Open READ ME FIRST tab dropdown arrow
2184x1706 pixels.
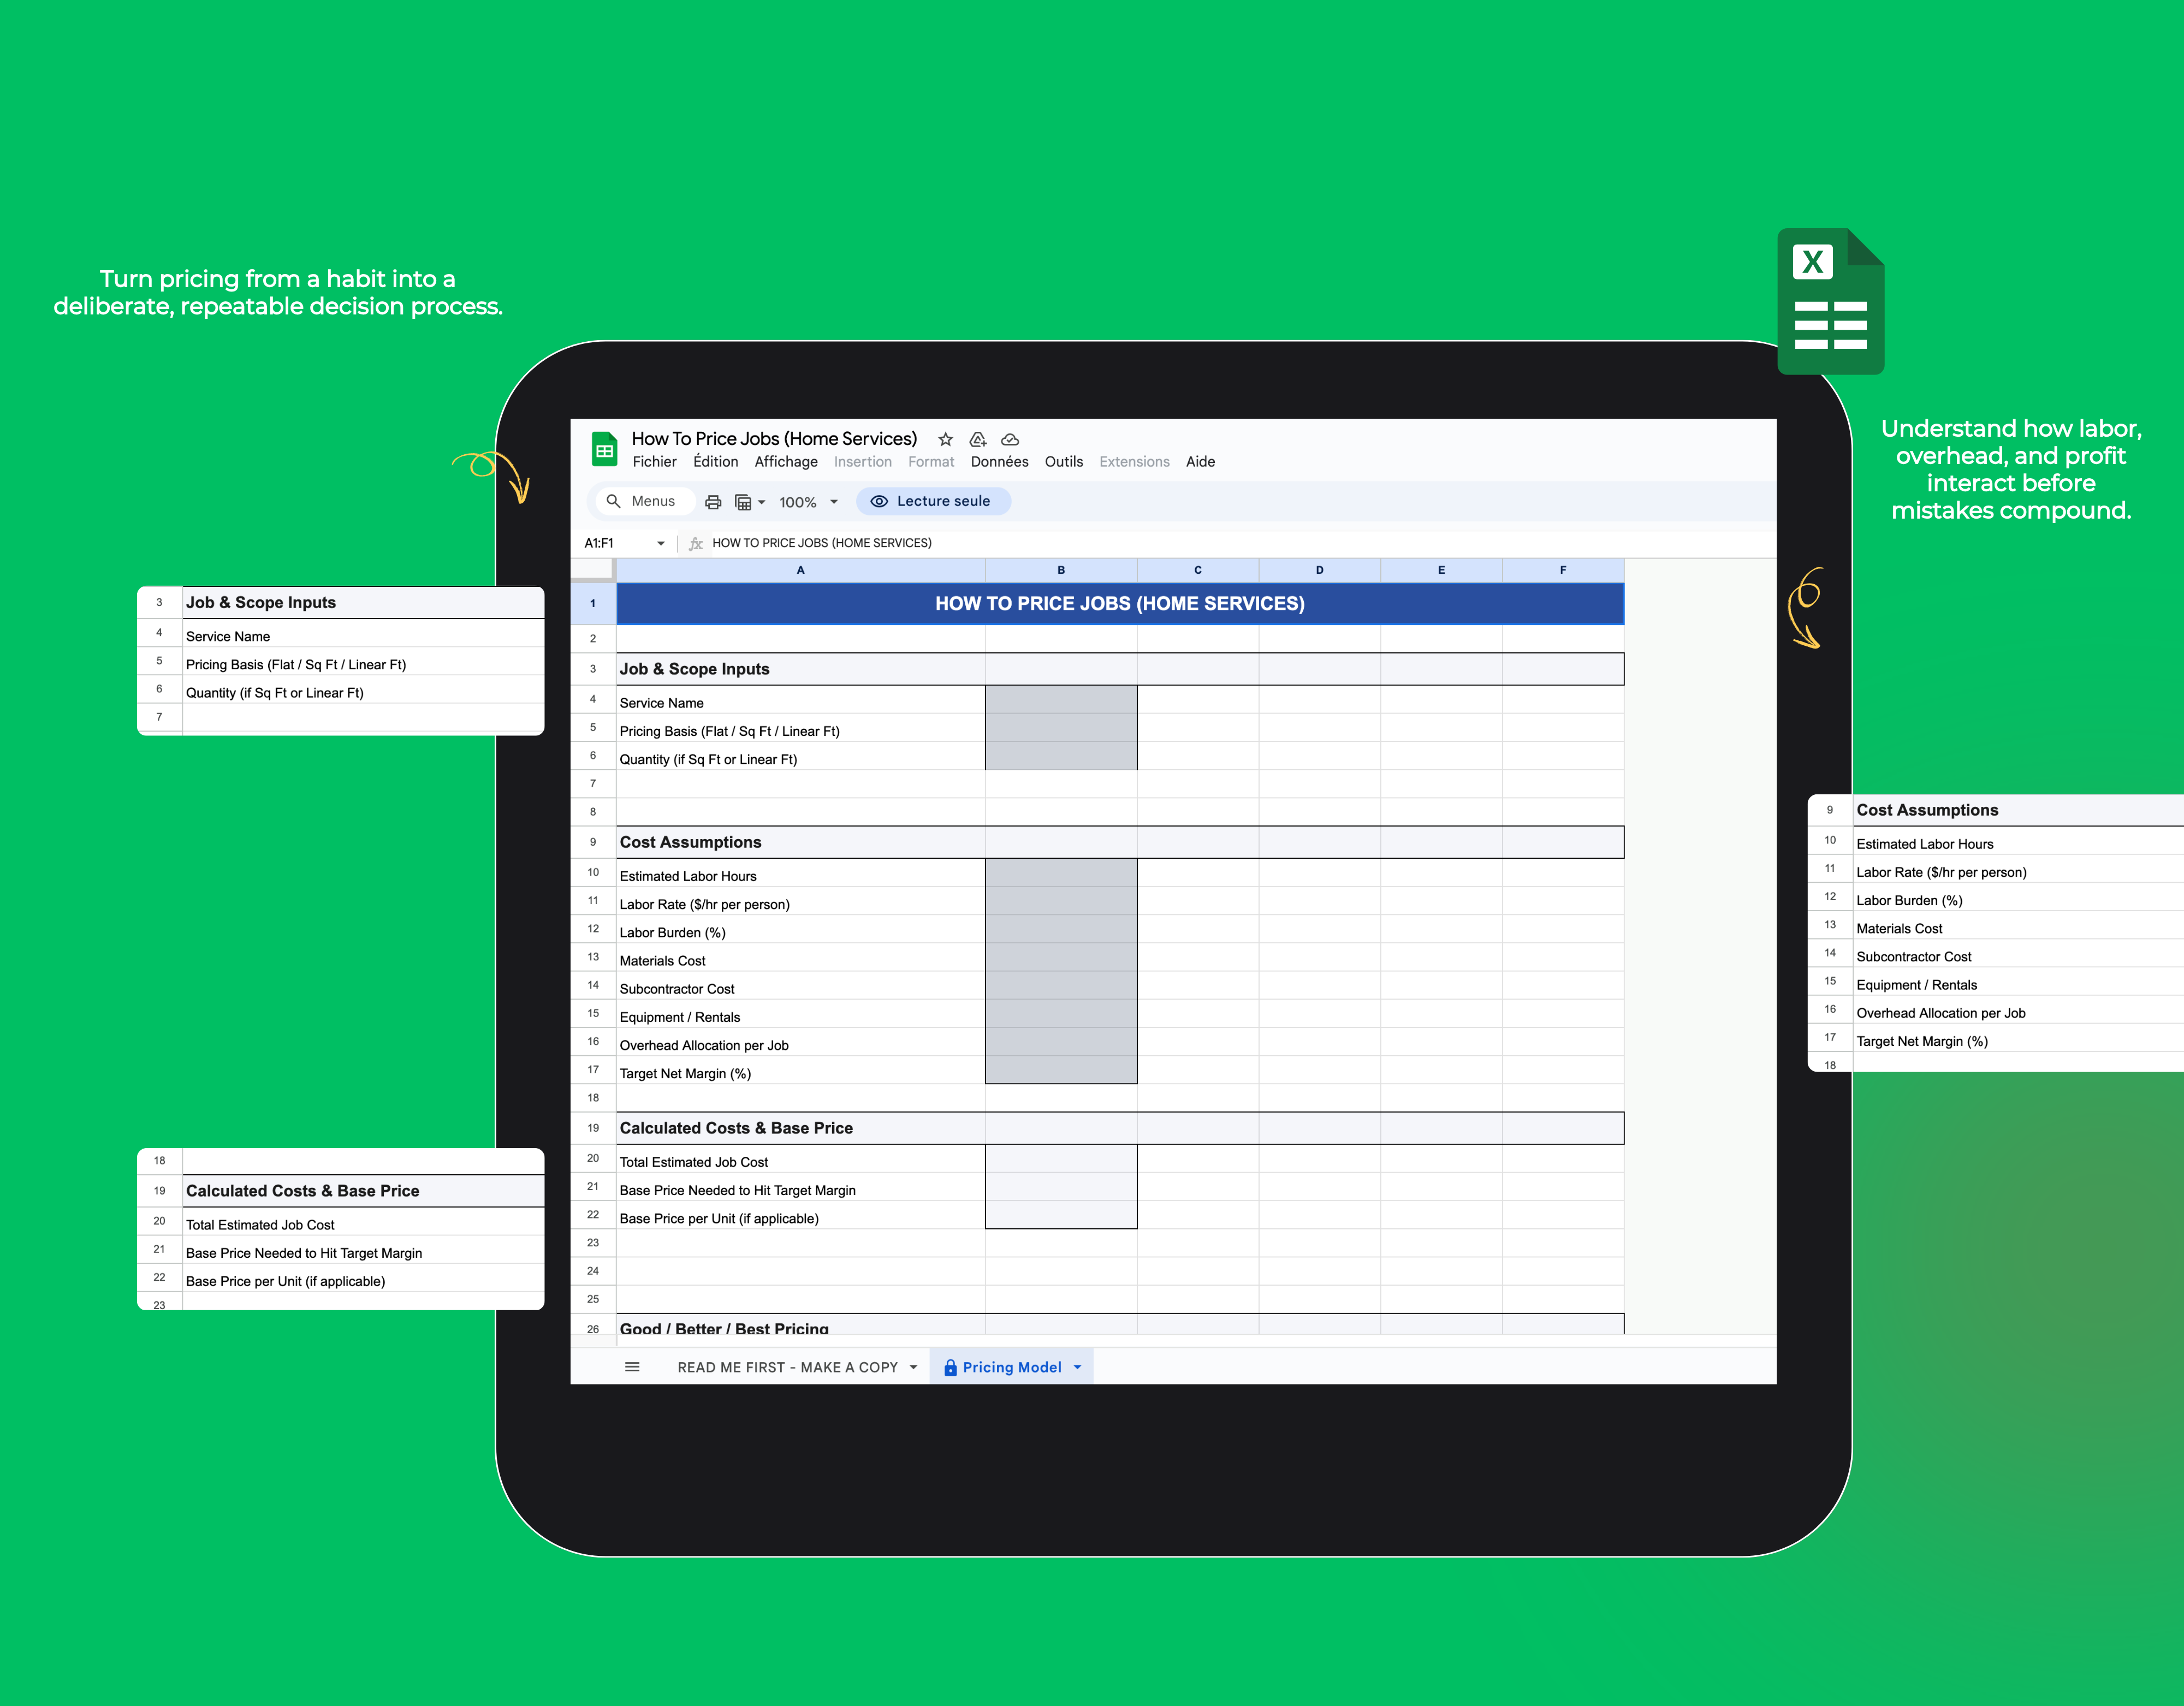pos(913,1367)
